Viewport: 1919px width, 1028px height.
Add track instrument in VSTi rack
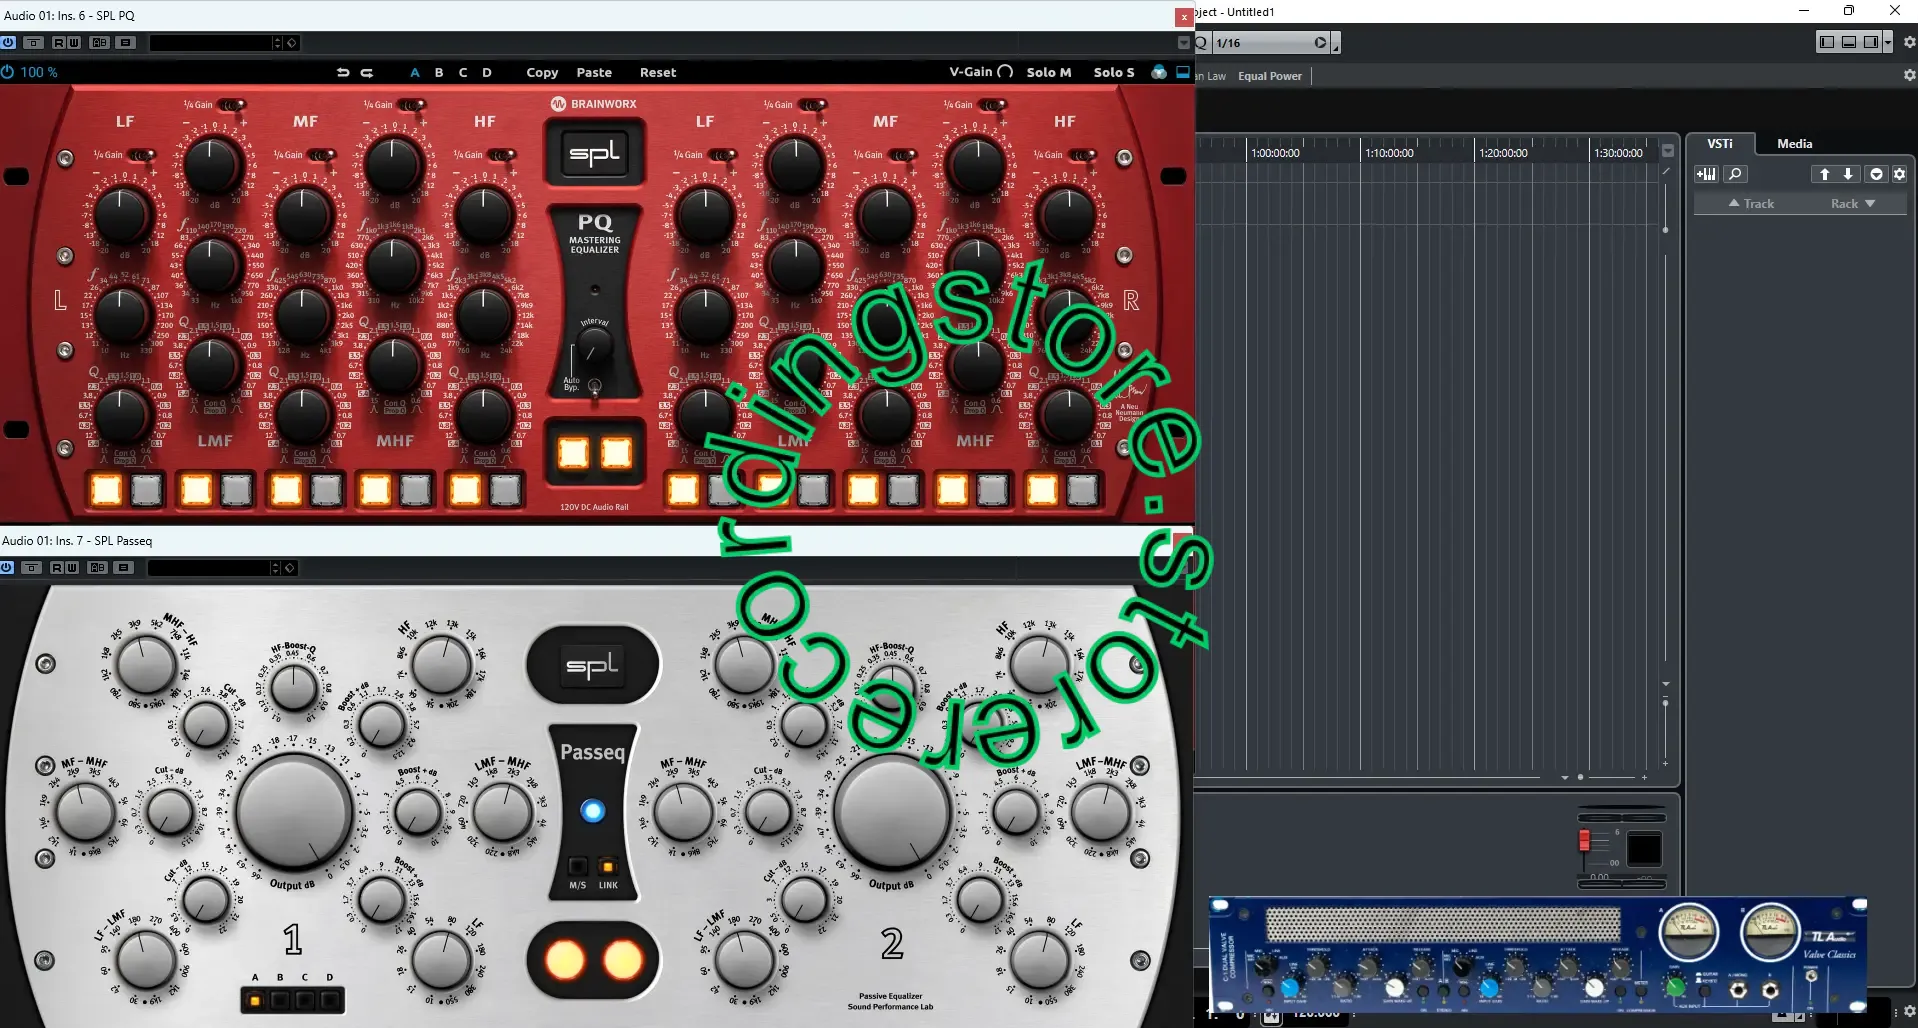pyautogui.click(x=1706, y=174)
